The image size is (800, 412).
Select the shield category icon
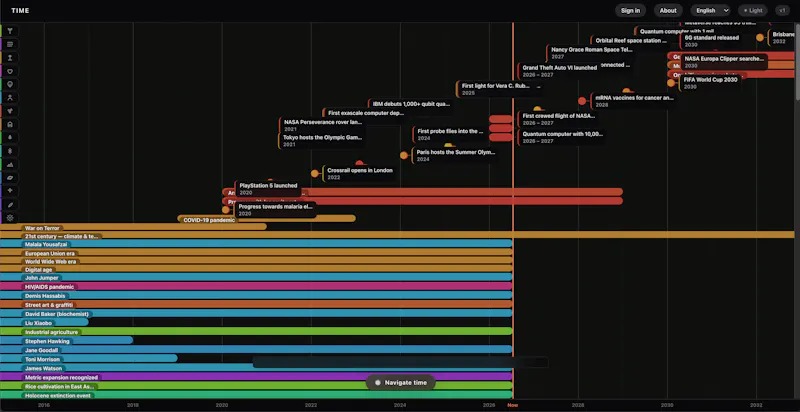[10, 71]
